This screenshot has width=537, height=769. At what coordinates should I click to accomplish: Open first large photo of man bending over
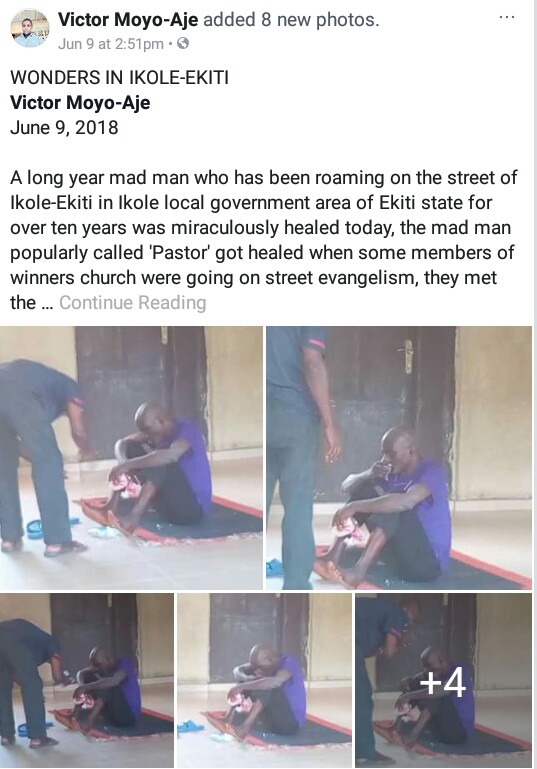pyautogui.click(x=131, y=458)
